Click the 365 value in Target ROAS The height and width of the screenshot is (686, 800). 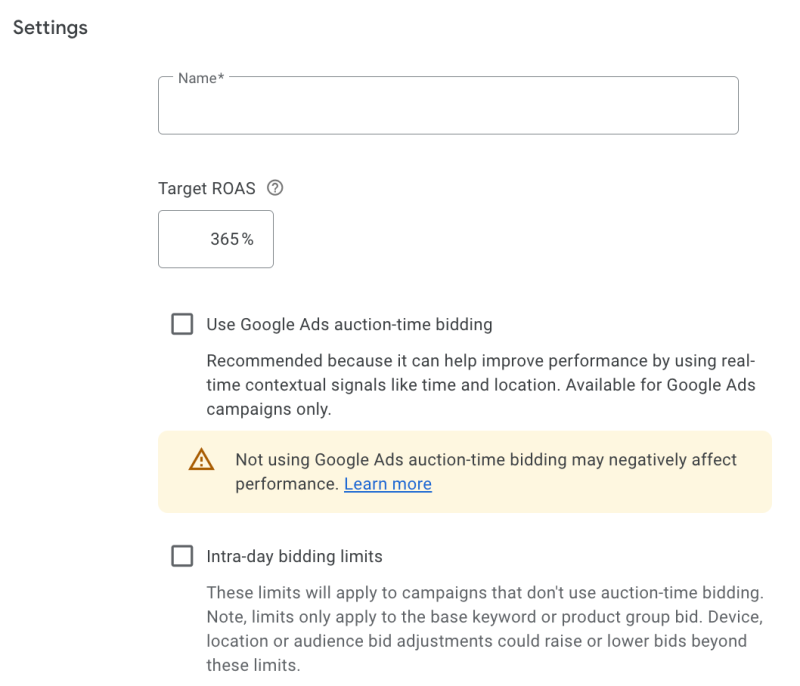224,239
